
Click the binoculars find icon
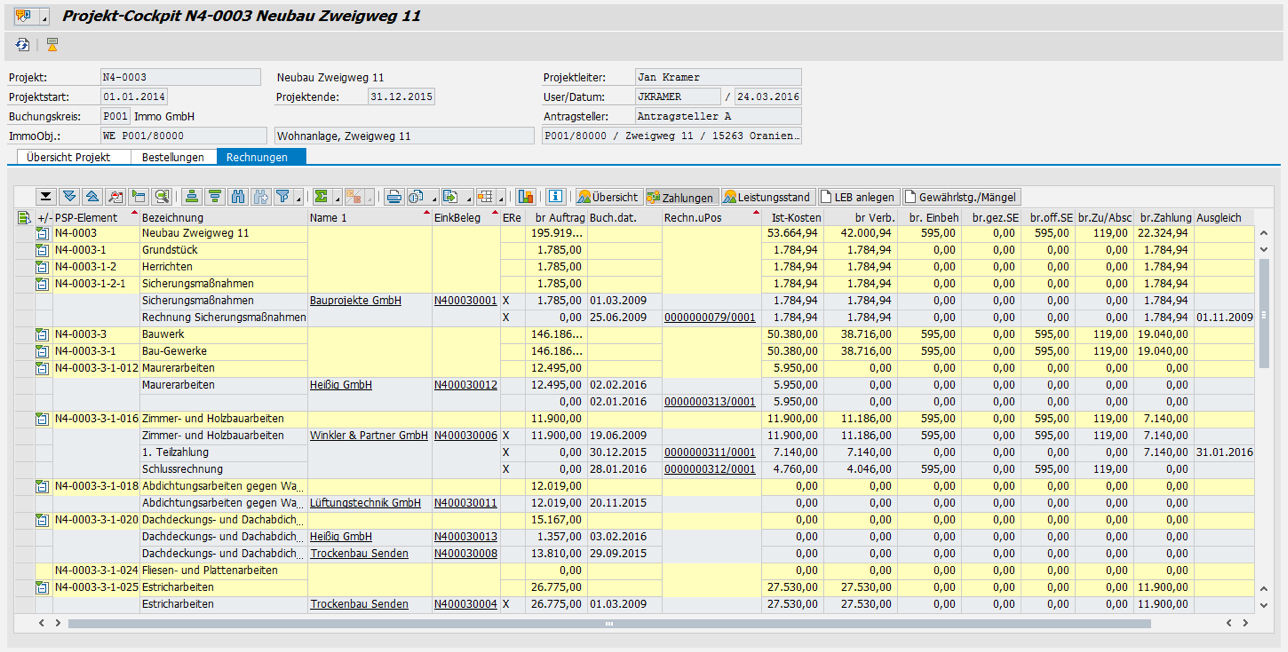(x=238, y=197)
